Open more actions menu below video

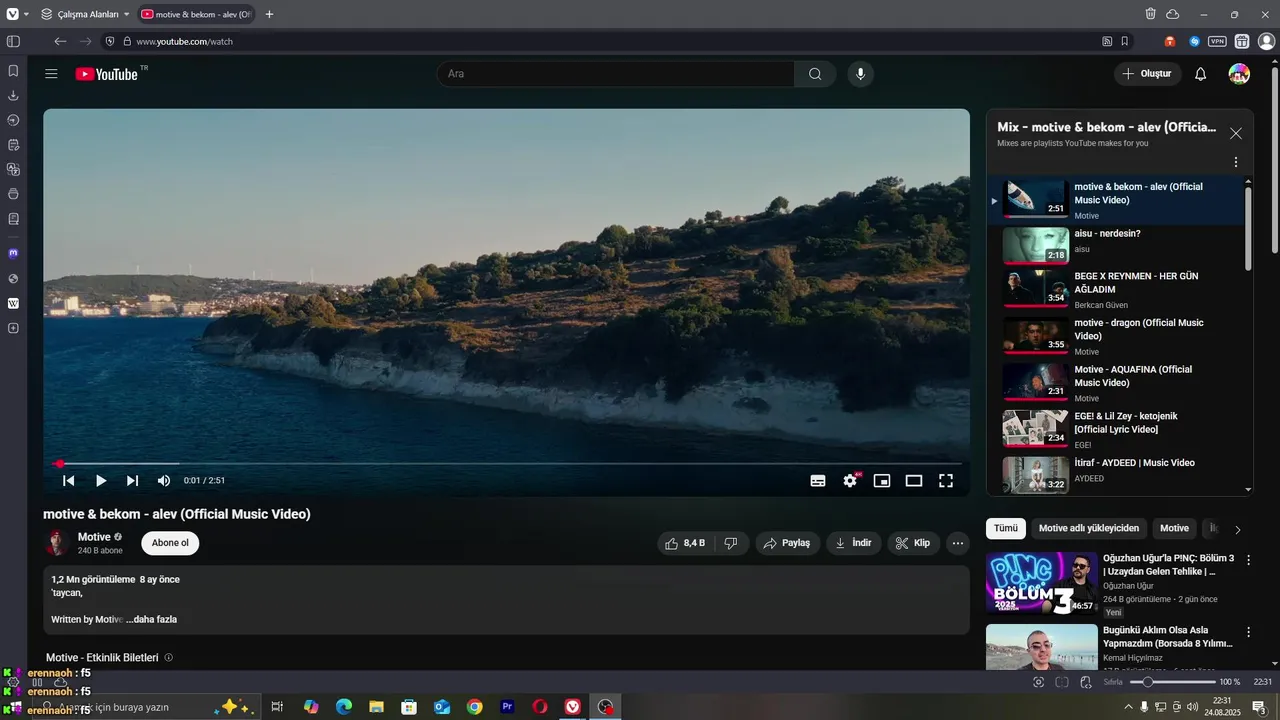point(958,543)
